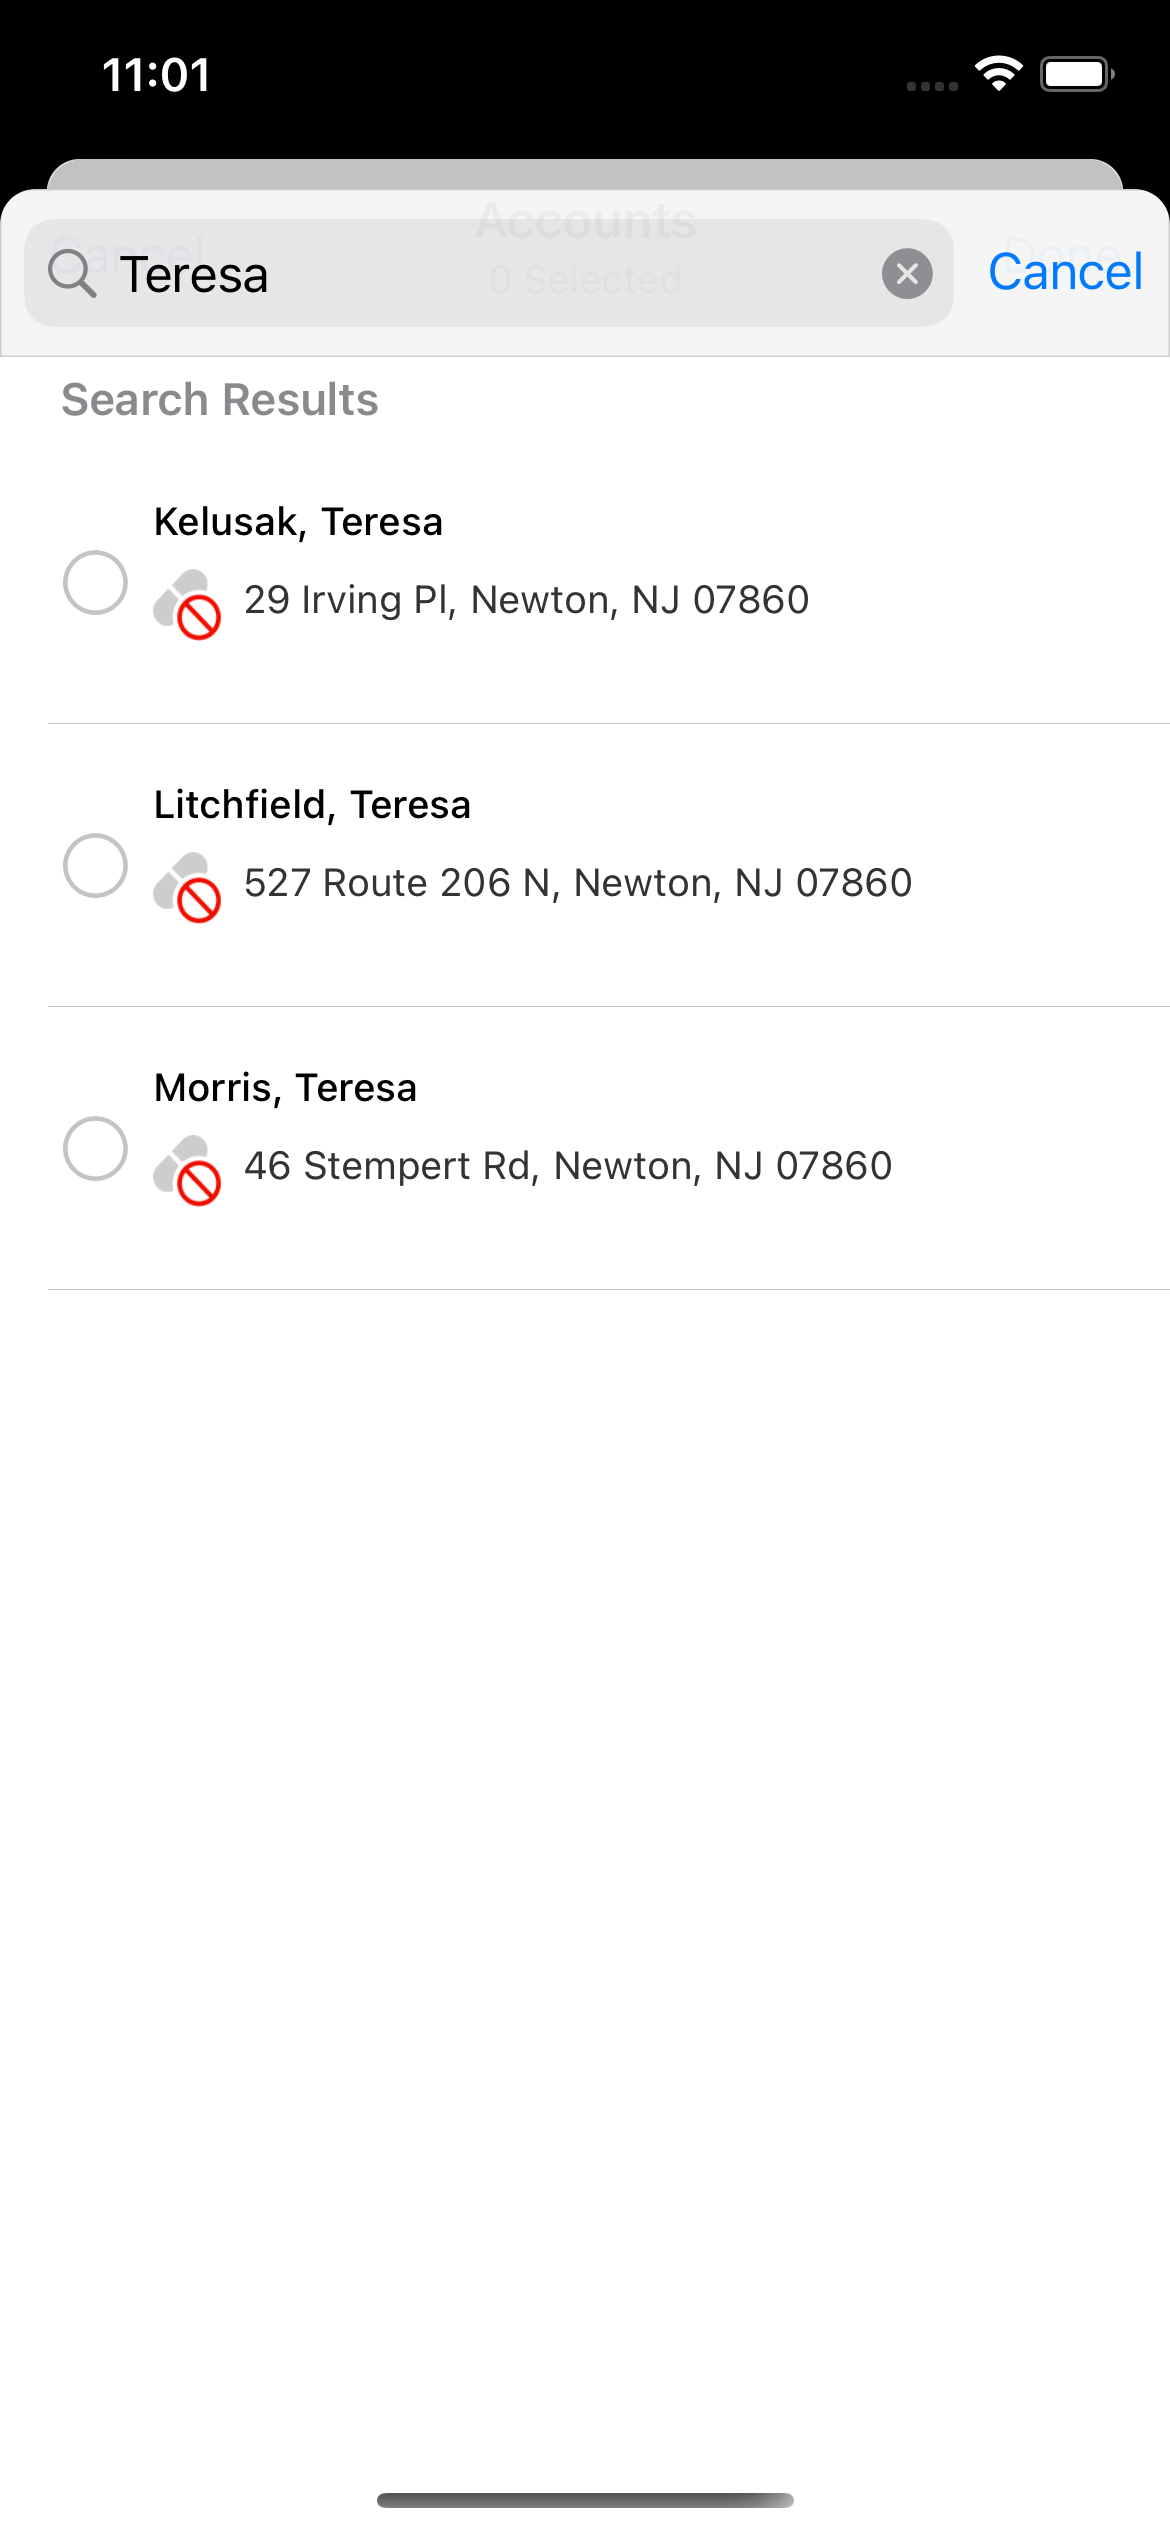
Task: Tap the cellular signal dots
Action: point(932,86)
